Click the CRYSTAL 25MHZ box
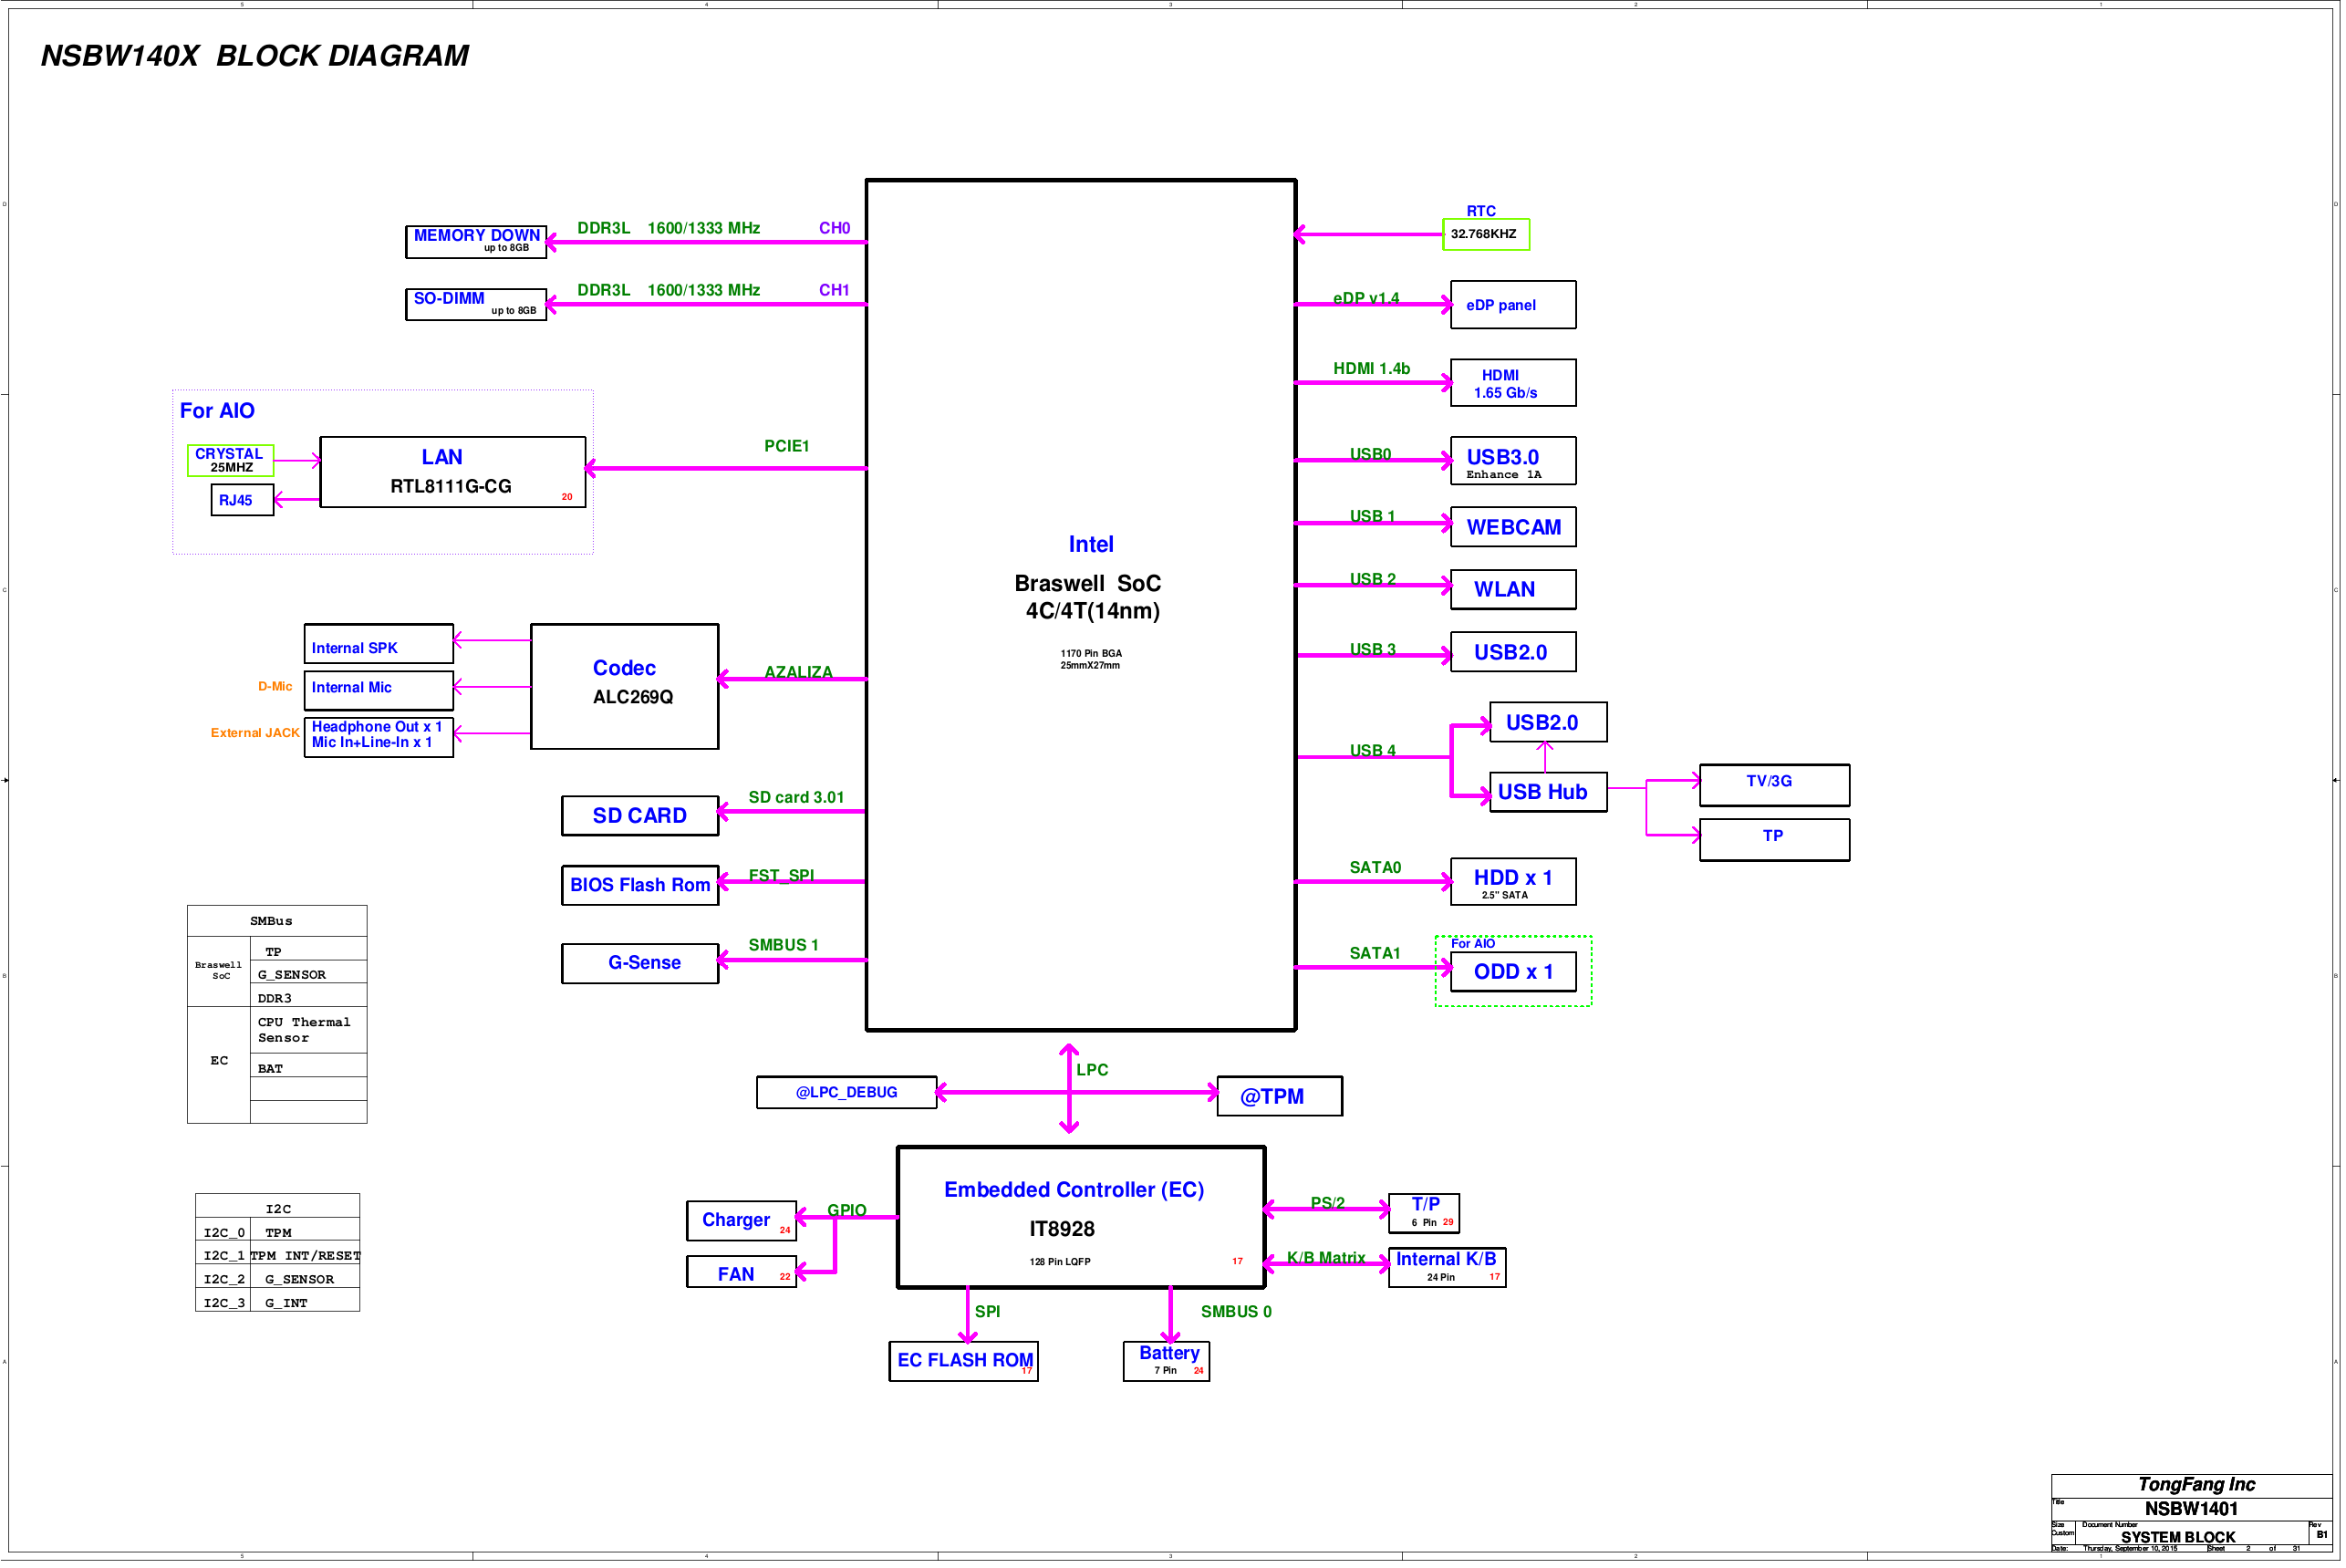This screenshot has height=1568, width=2346. point(231,461)
